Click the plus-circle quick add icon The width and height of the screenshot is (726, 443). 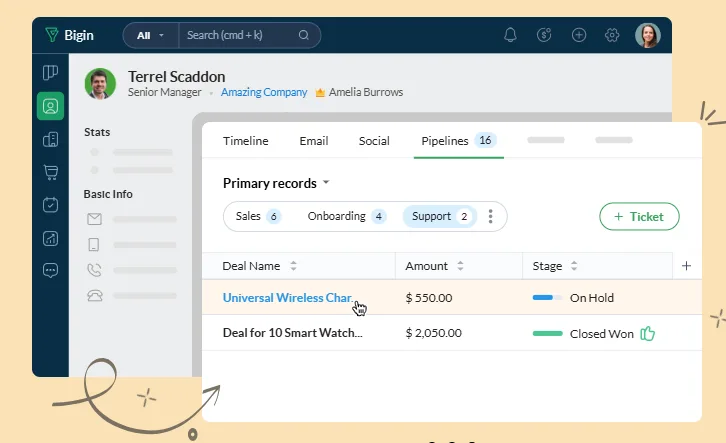click(x=579, y=35)
